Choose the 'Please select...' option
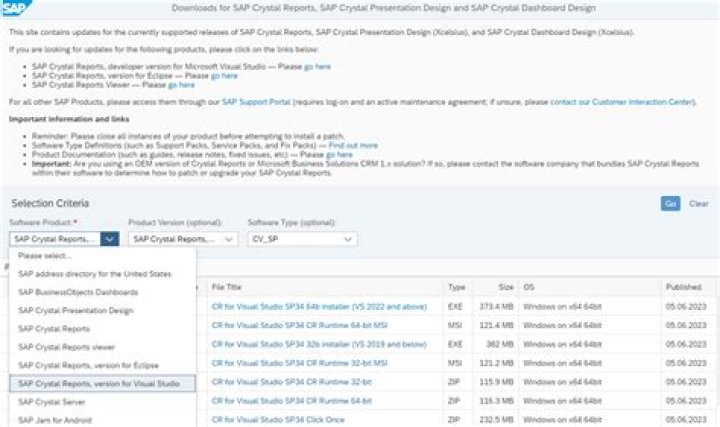The width and height of the screenshot is (720, 427). (x=43, y=256)
